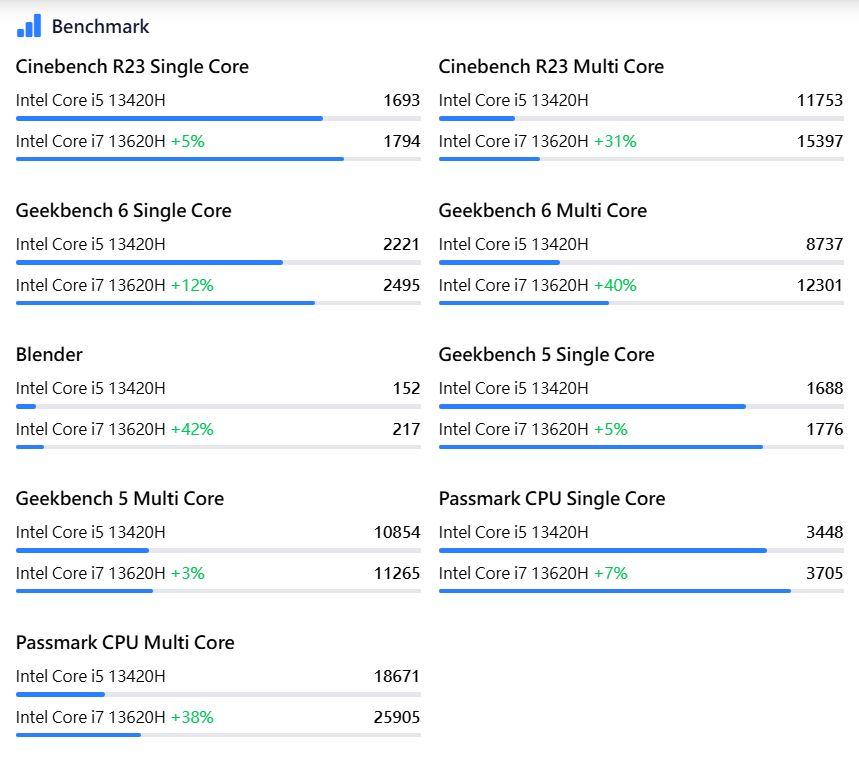This screenshot has height=760, width=859.
Task: Click the +40% label in Geekbench 6 Multi Core
Action: point(615,285)
